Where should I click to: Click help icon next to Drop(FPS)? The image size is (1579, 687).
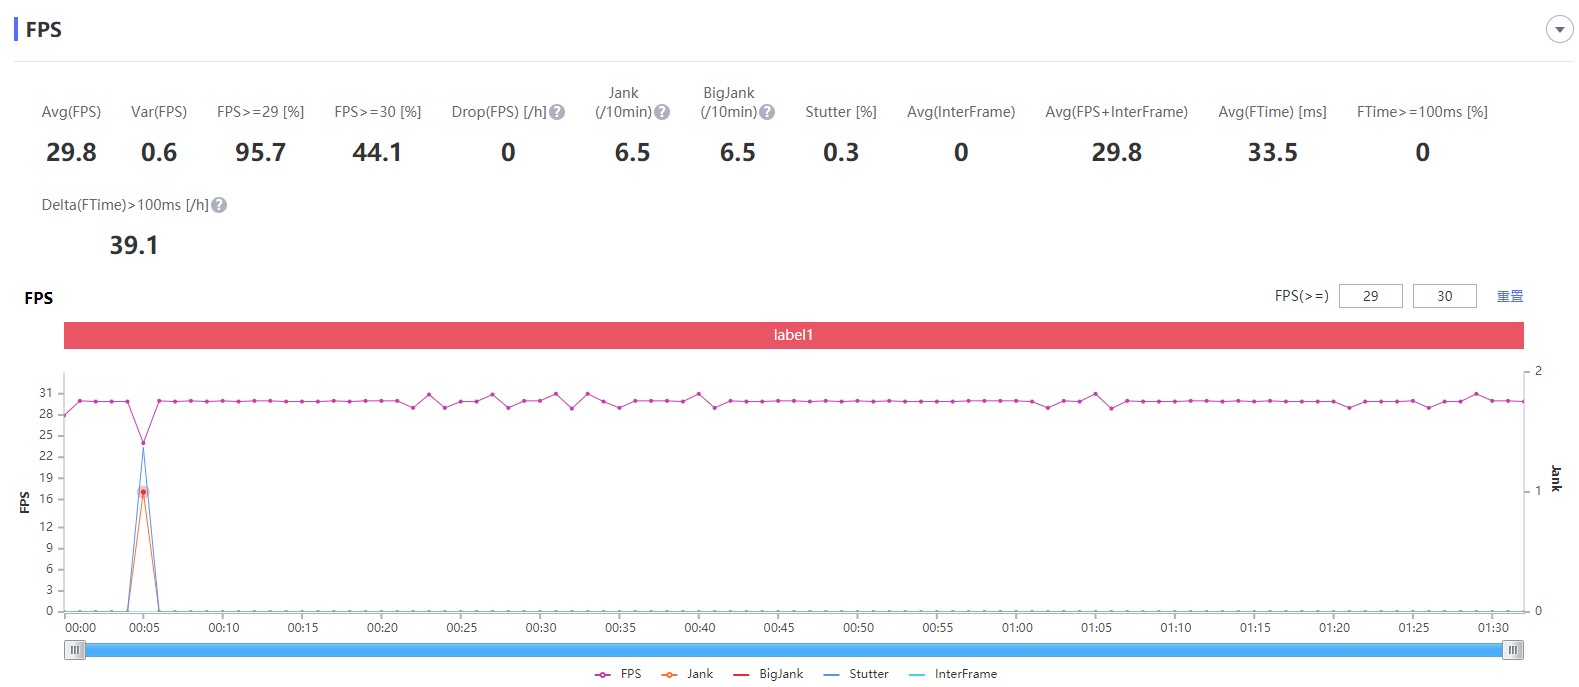pos(557,113)
